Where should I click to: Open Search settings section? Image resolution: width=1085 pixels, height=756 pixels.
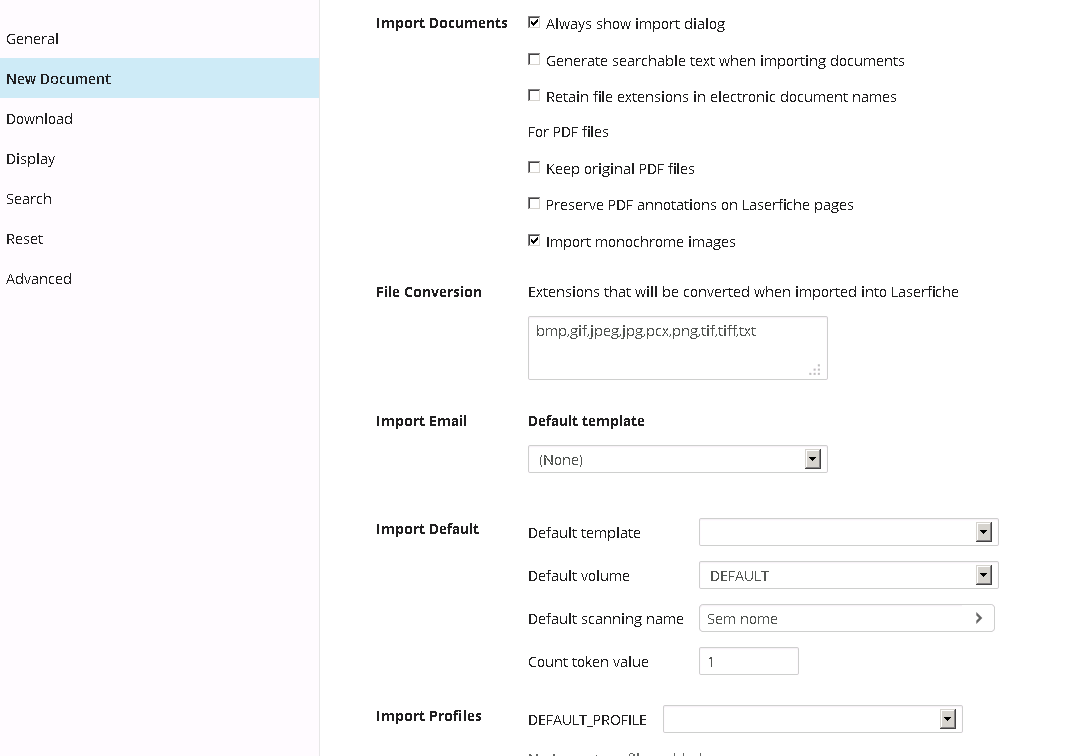pyautogui.click(x=29, y=199)
